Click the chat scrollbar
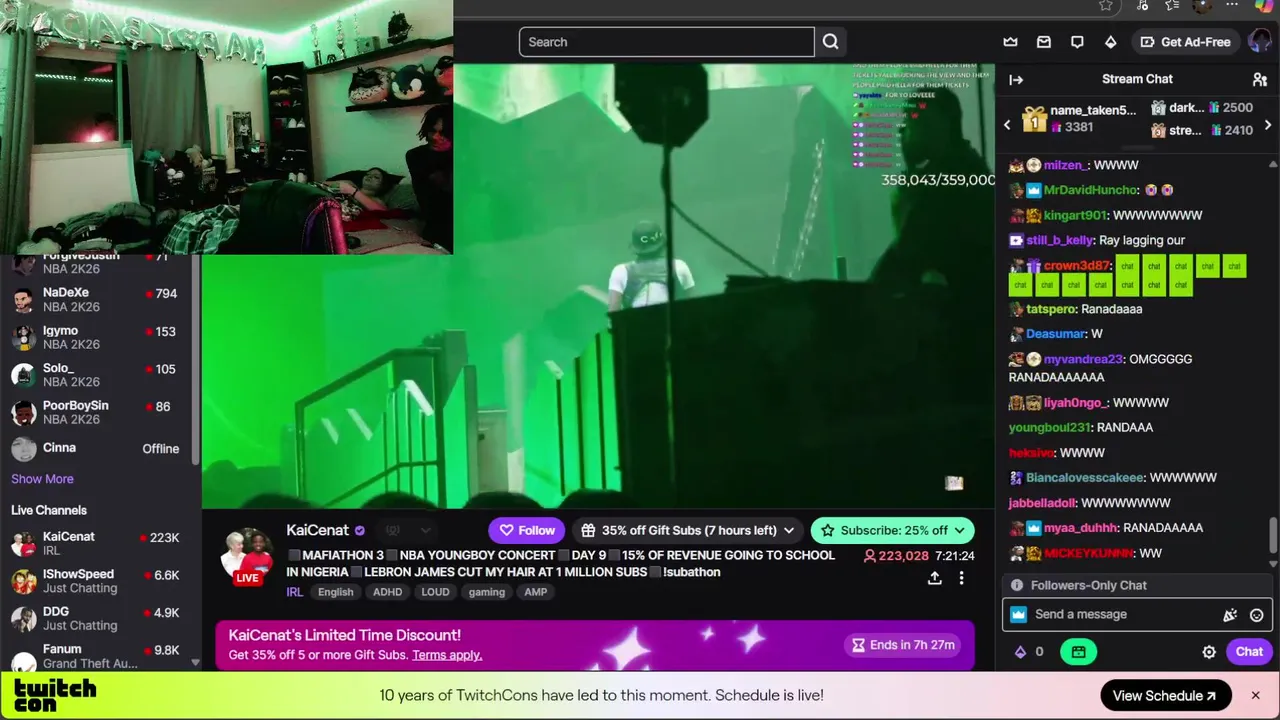 point(1273,533)
